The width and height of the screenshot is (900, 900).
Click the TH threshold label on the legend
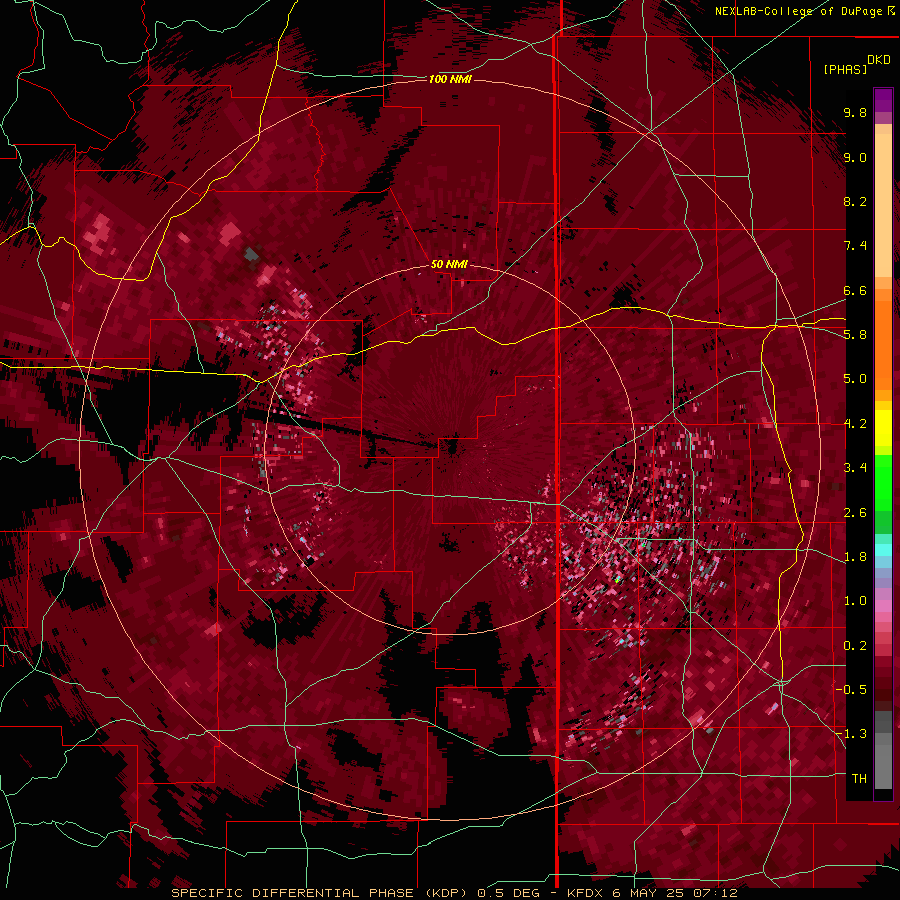[859, 779]
